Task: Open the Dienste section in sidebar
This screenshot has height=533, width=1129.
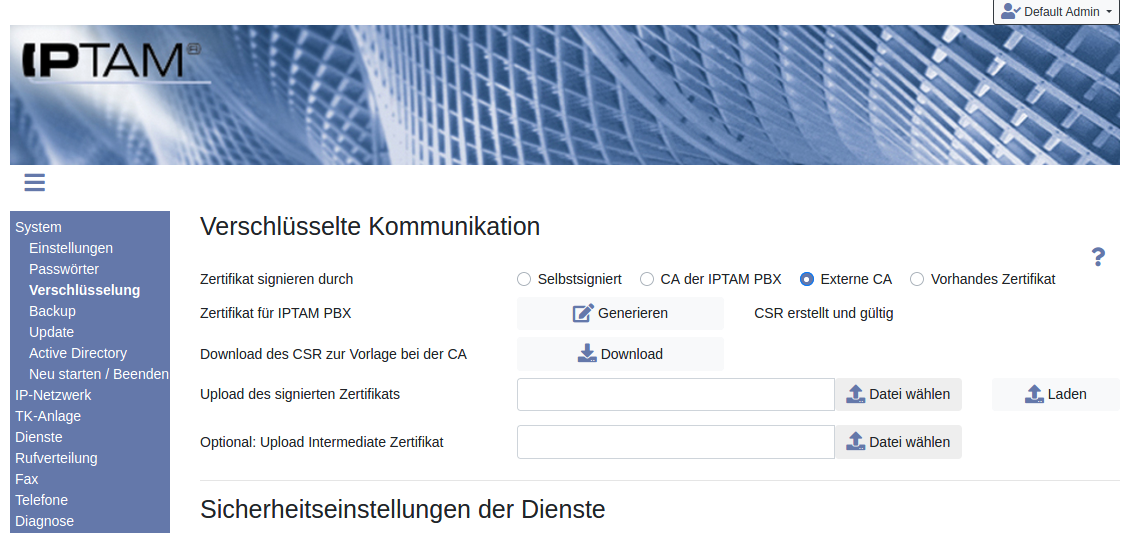Action: (39, 437)
